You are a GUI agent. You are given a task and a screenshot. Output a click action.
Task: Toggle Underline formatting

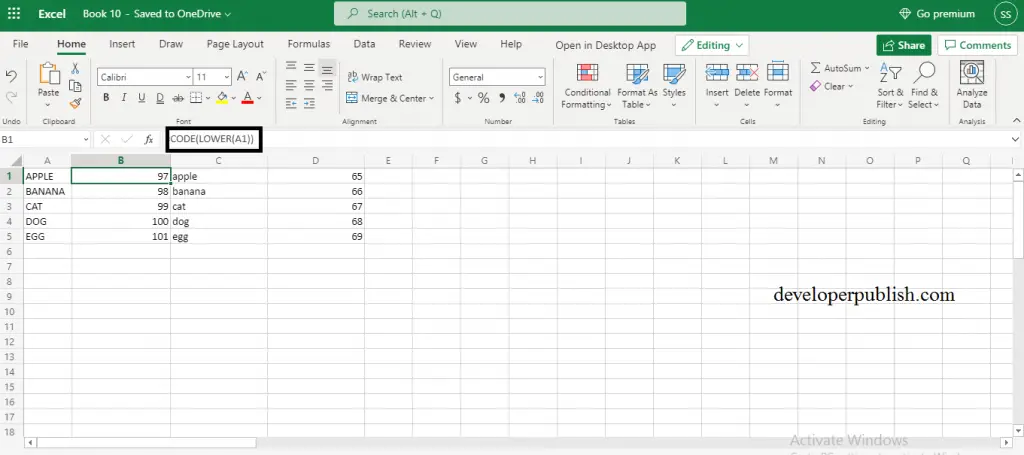click(x=142, y=98)
